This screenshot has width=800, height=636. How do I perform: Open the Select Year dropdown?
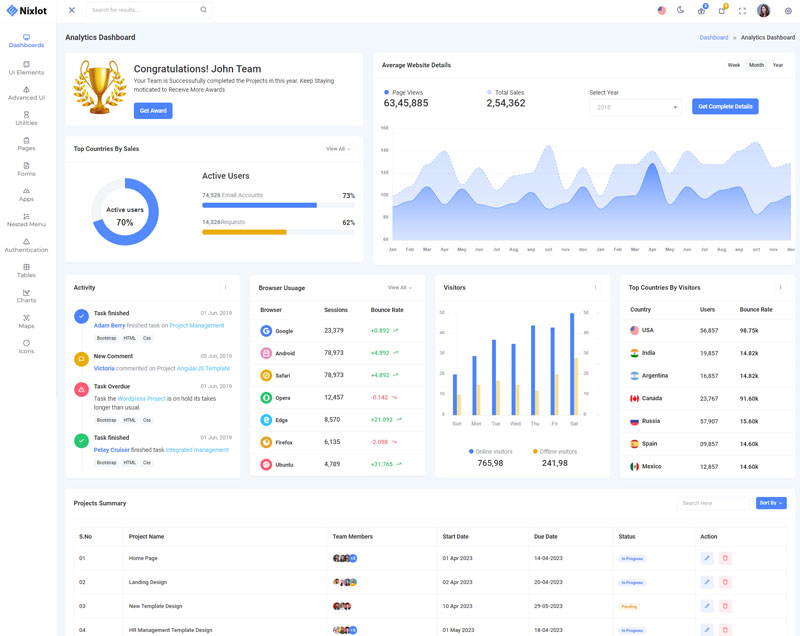click(x=635, y=107)
